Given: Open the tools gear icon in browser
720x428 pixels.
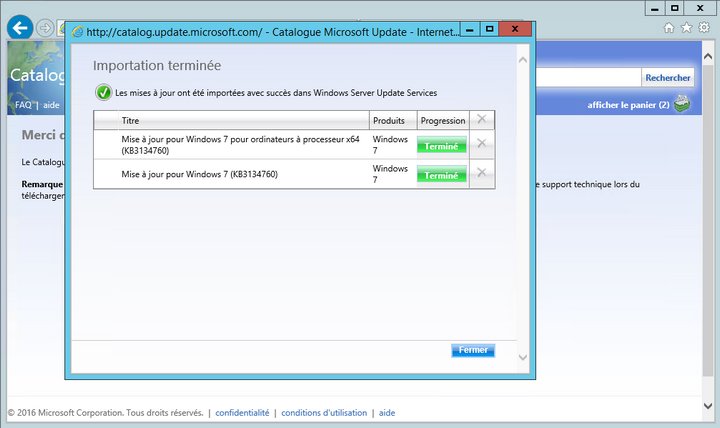Looking at the screenshot, I should (x=704, y=28).
